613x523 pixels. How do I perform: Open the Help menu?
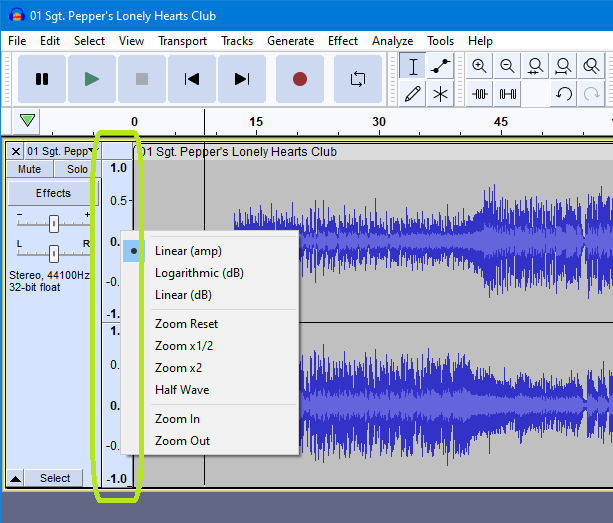coord(480,41)
